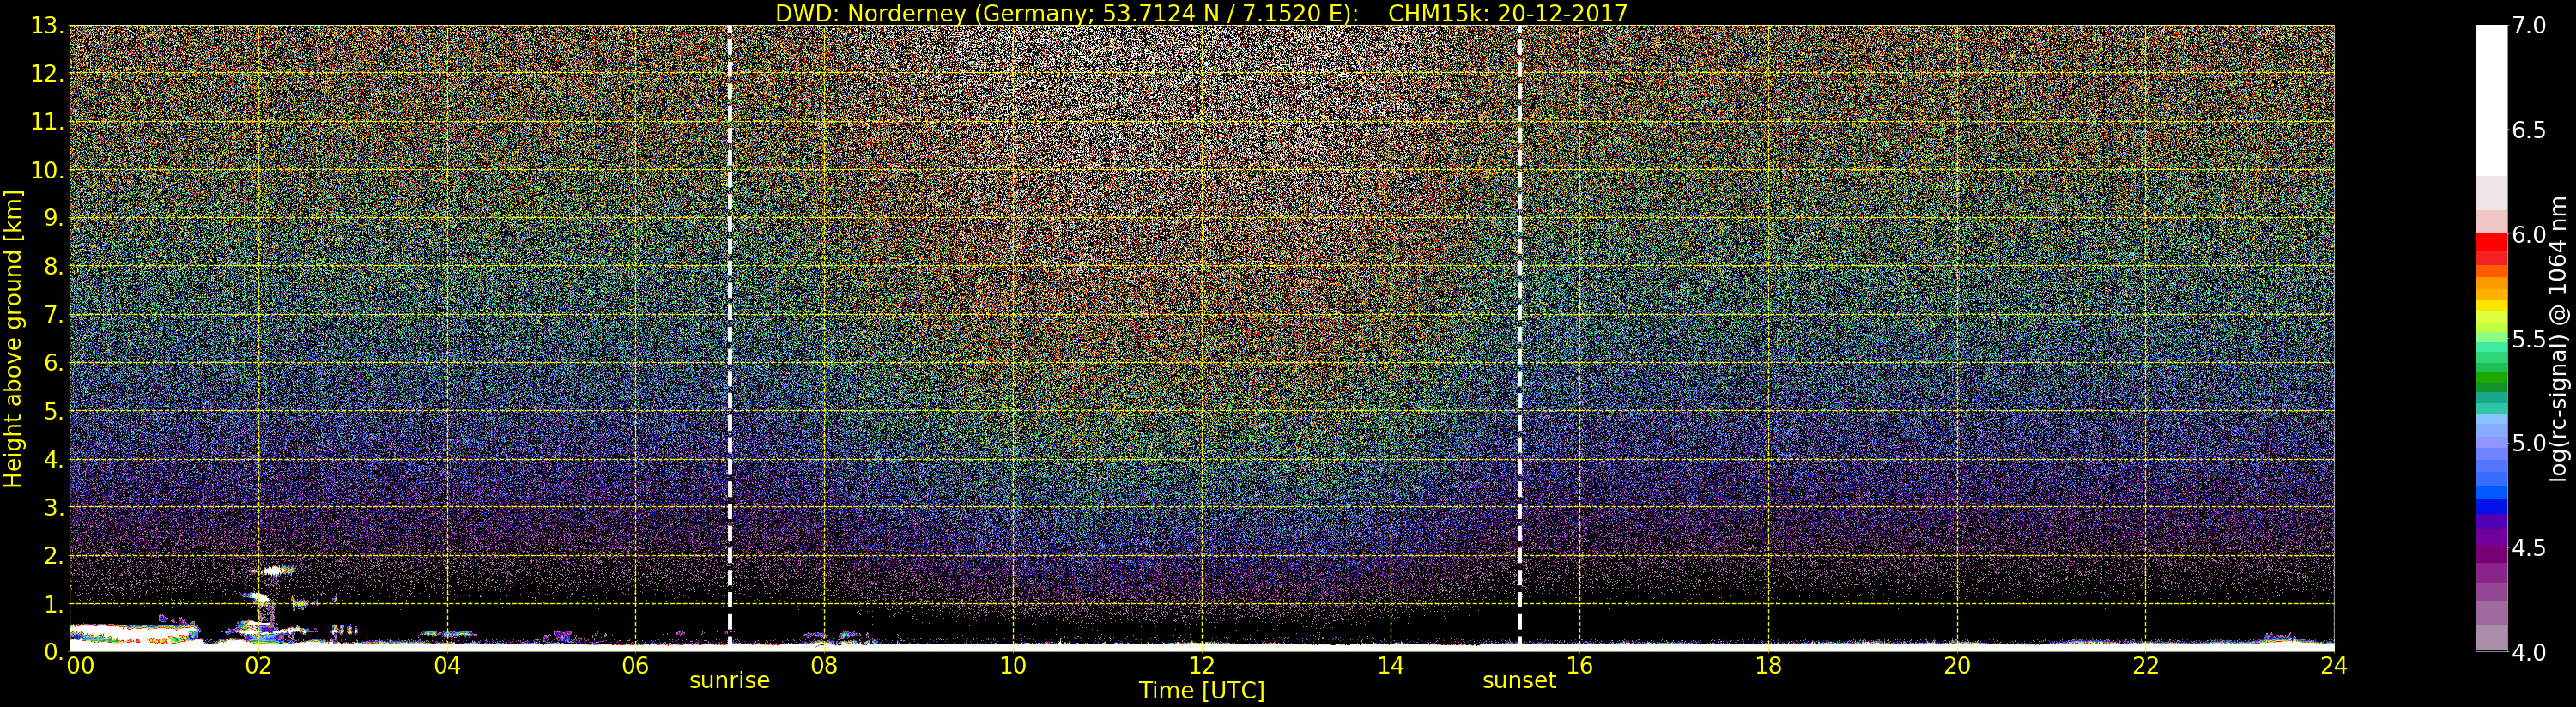2576x707 pixels.
Task: Click the '22' time tick label
Action: pos(2145,665)
